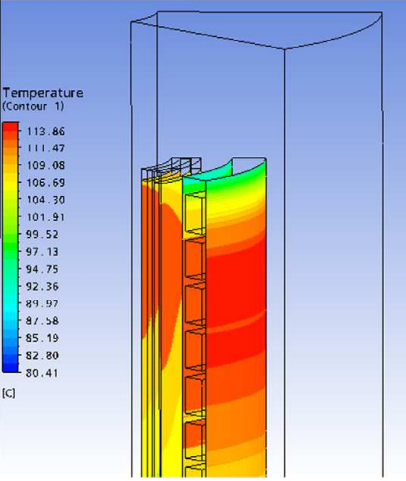Click the 99.52 legend value
The width and height of the screenshot is (406, 481).
coord(42,234)
